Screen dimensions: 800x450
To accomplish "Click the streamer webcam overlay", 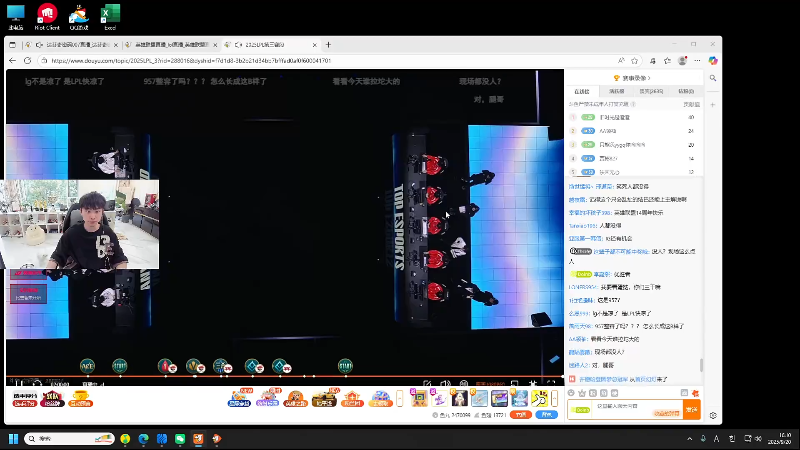I will (80, 224).
